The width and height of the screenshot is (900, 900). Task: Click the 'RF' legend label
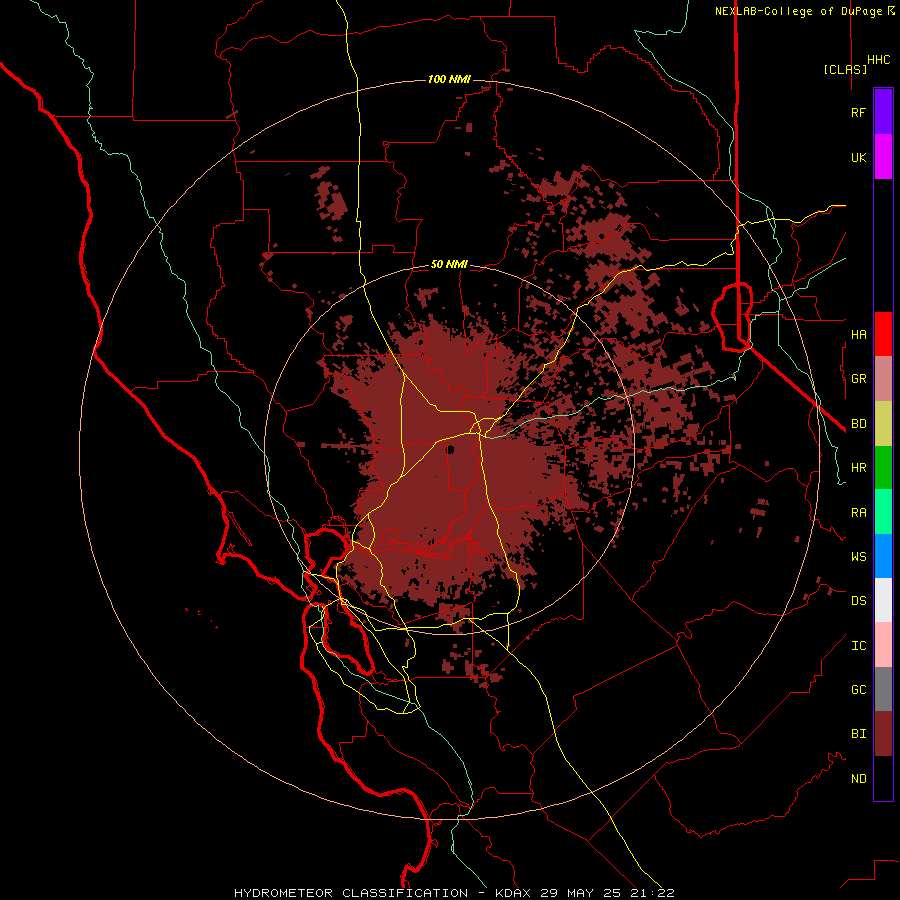(x=858, y=113)
